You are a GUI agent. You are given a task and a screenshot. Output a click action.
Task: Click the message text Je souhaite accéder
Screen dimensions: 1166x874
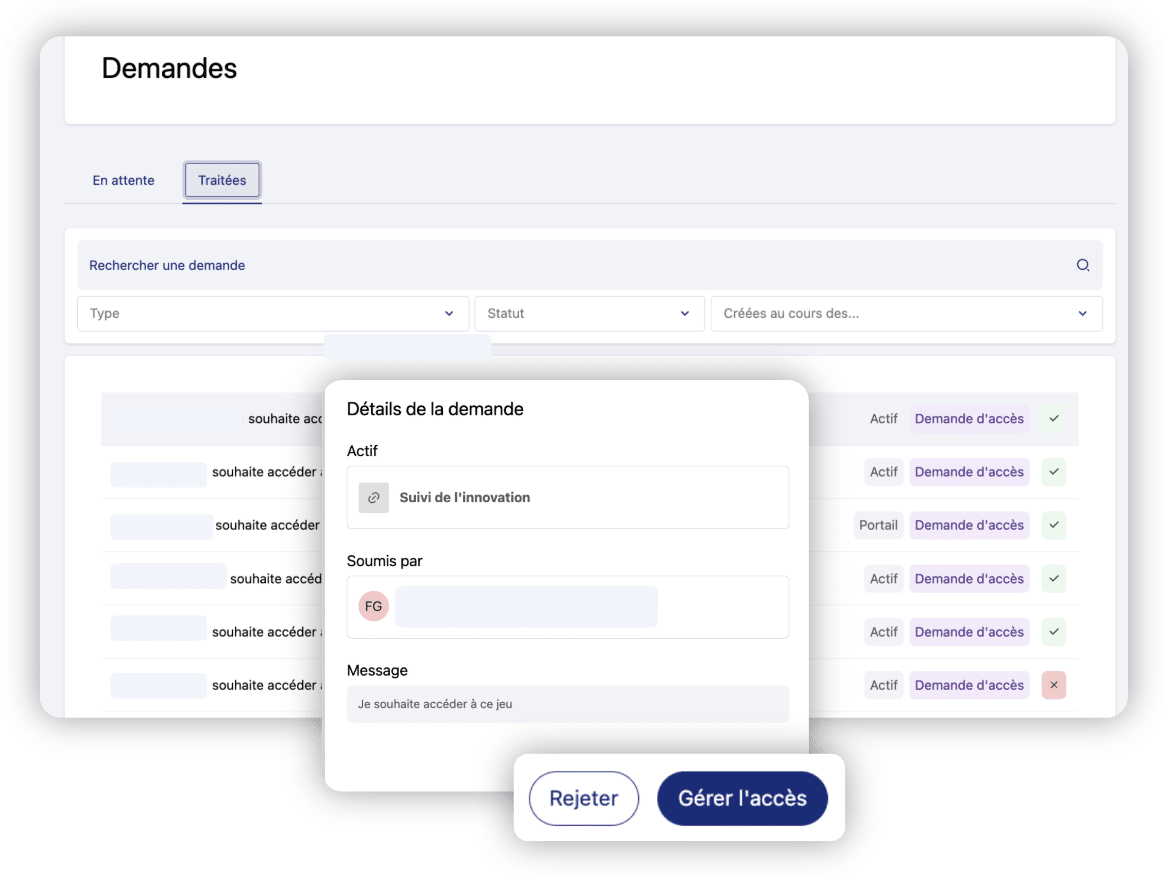click(435, 704)
